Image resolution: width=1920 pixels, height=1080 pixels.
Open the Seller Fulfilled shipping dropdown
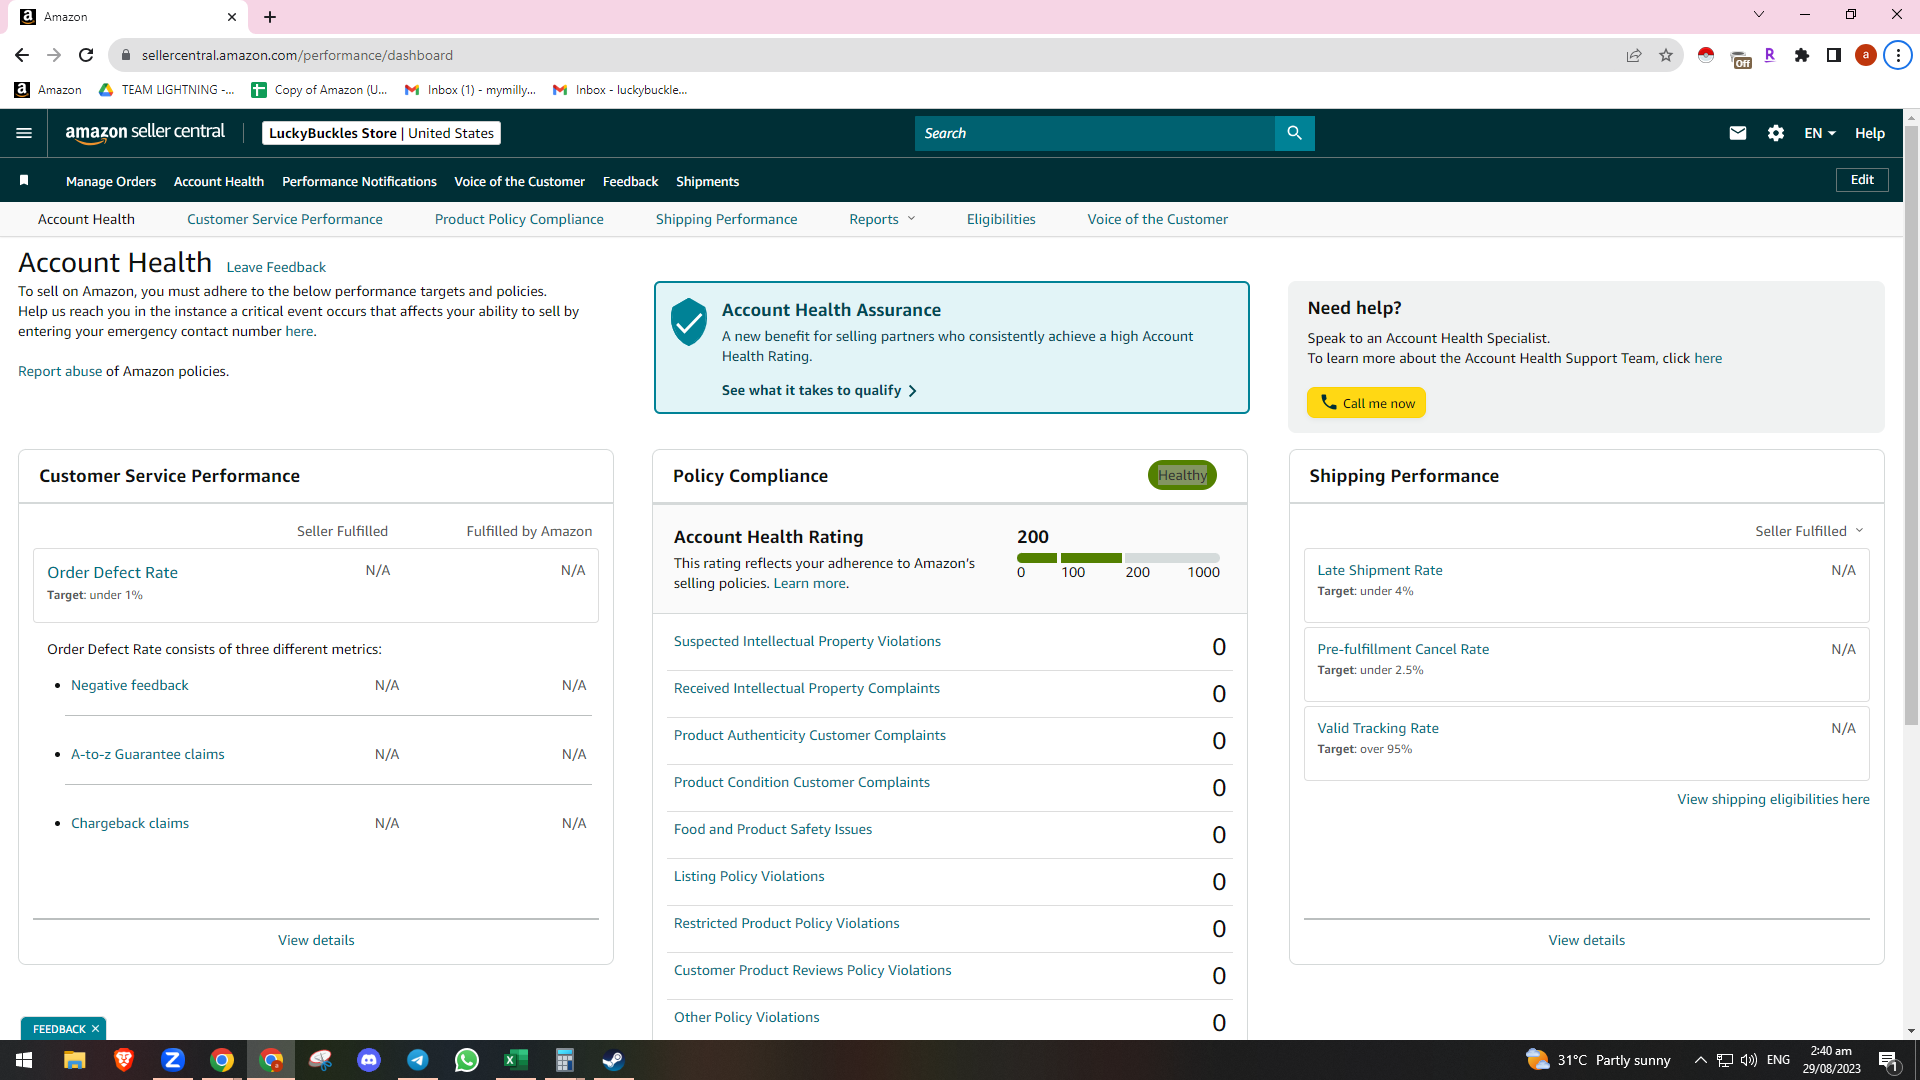[x=1809, y=531]
